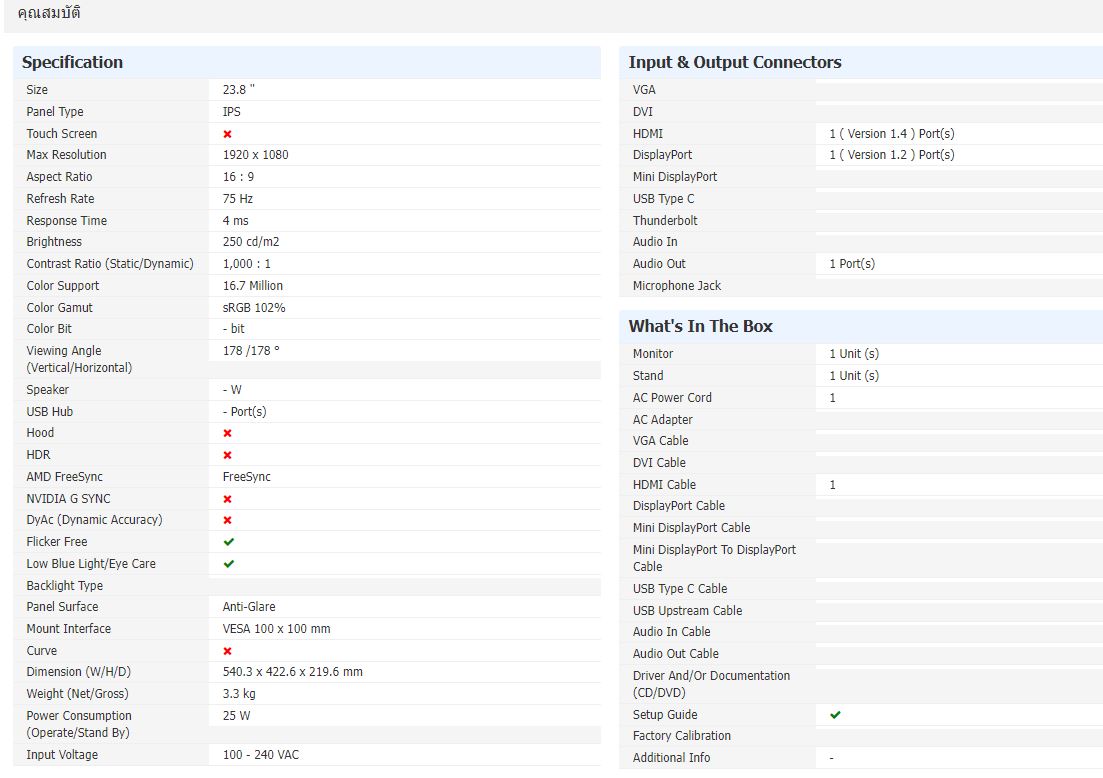This screenshot has height=778, width=1103.
Task: Open the คุณสมบัติ tab
Action: coord(49,13)
